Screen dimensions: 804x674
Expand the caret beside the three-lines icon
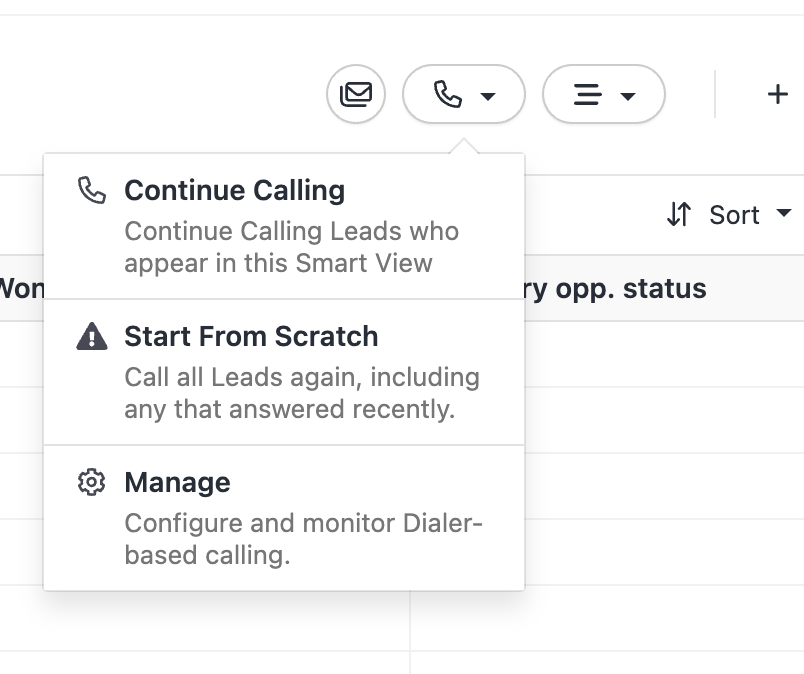click(x=628, y=96)
